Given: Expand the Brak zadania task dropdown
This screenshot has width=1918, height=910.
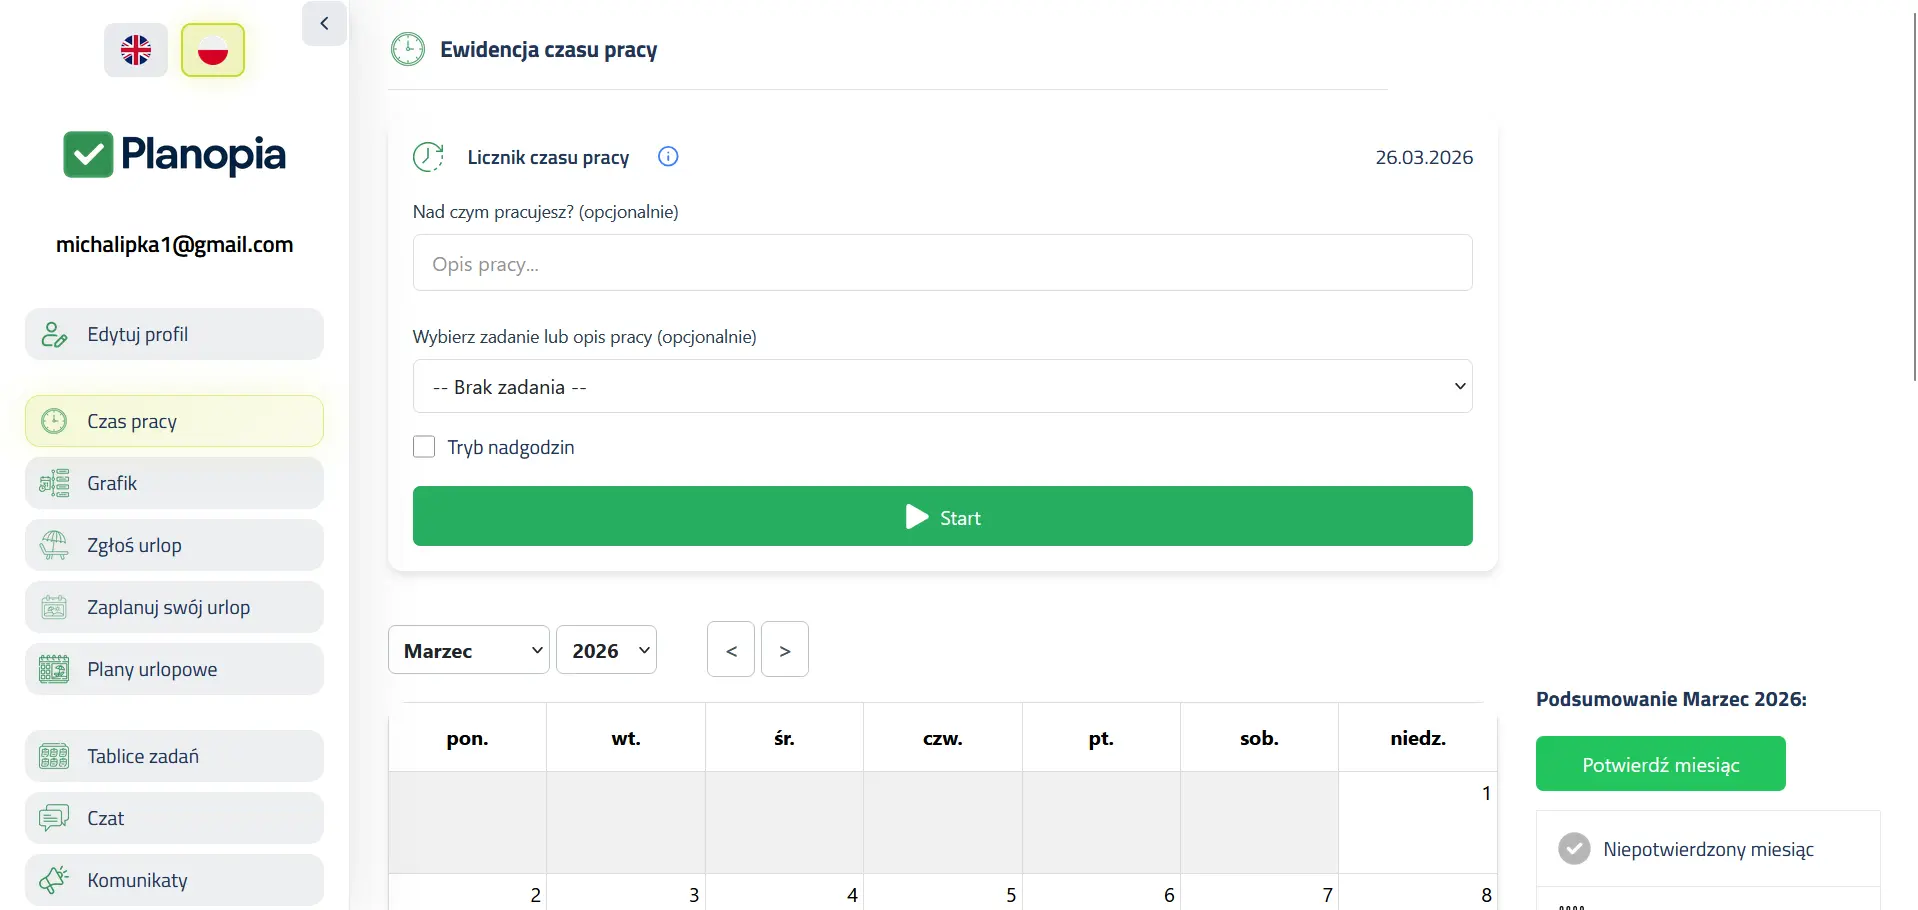Looking at the screenshot, I should [942, 387].
